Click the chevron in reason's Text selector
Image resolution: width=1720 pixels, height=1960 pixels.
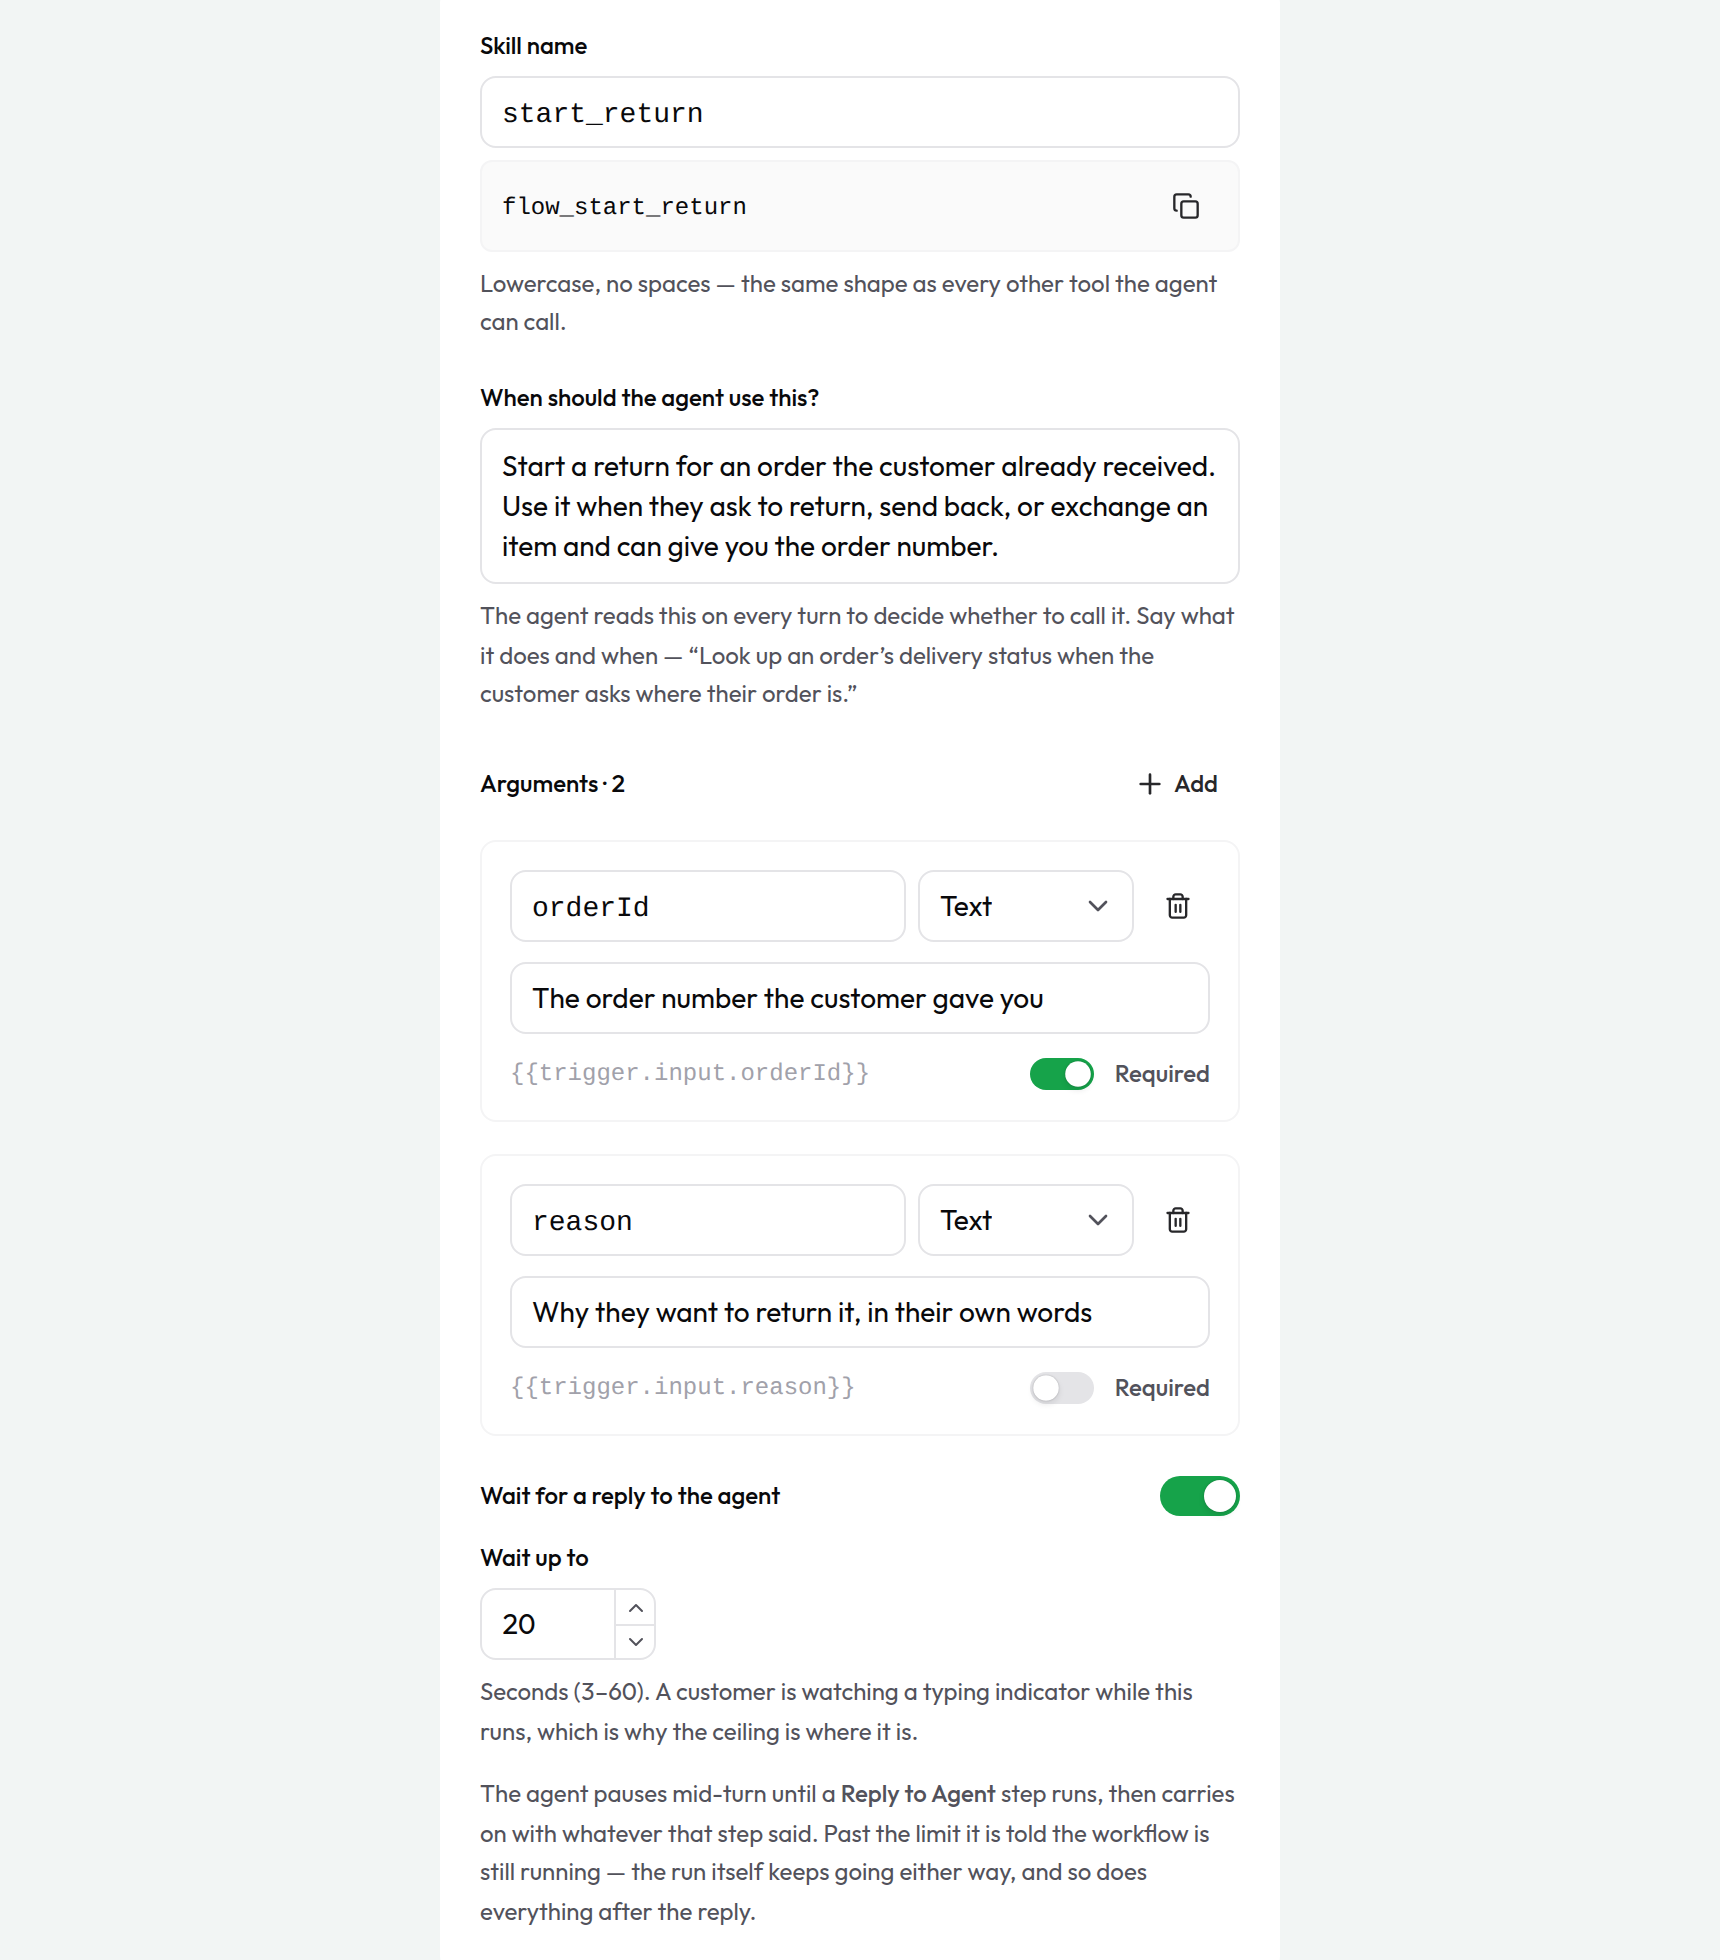coord(1098,1220)
